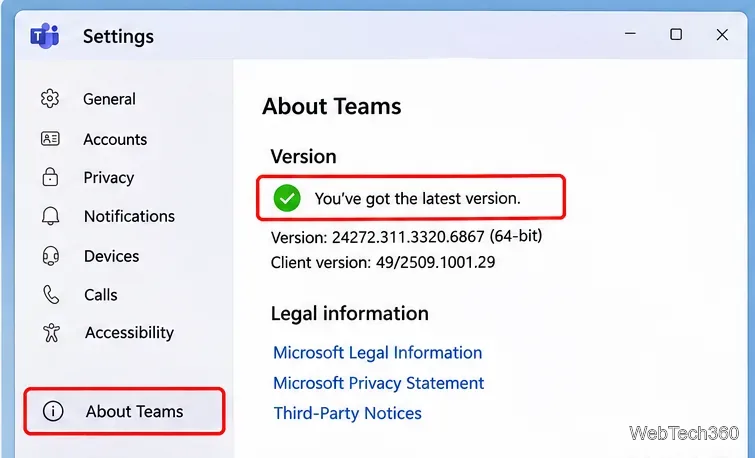Image resolution: width=755 pixels, height=458 pixels.
Task: Click the Microsoft Teams logo icon
Action: 45,36
